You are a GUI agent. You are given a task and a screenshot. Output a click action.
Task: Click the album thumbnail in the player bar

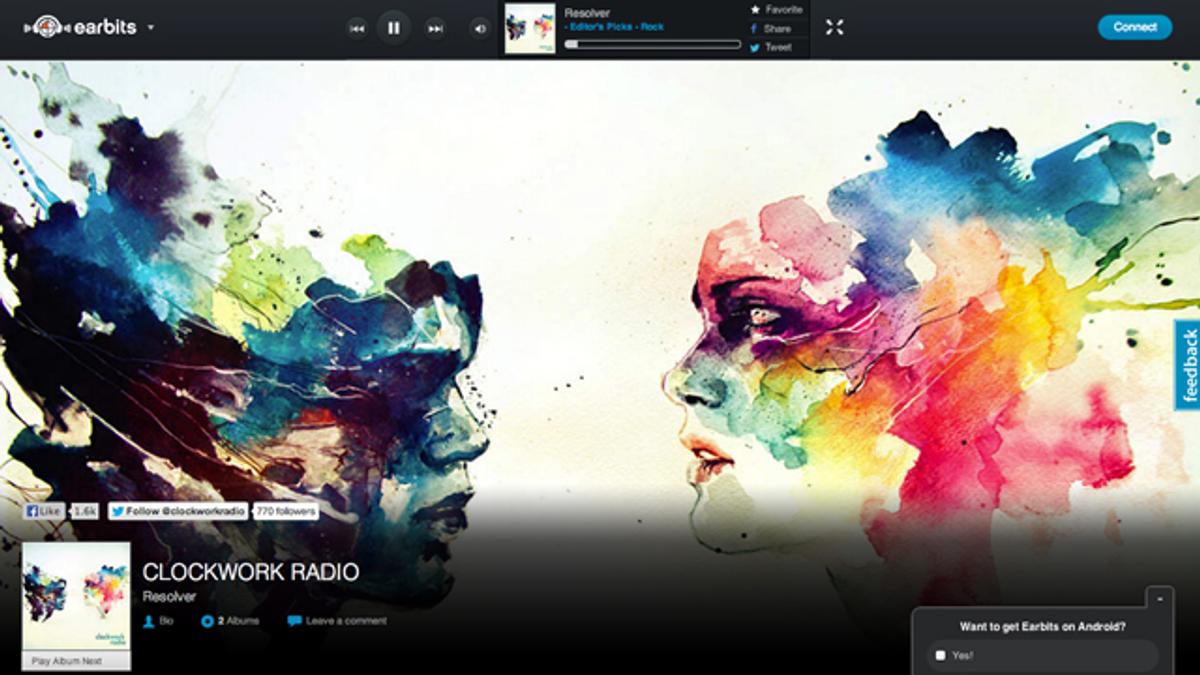pos(530,28)
